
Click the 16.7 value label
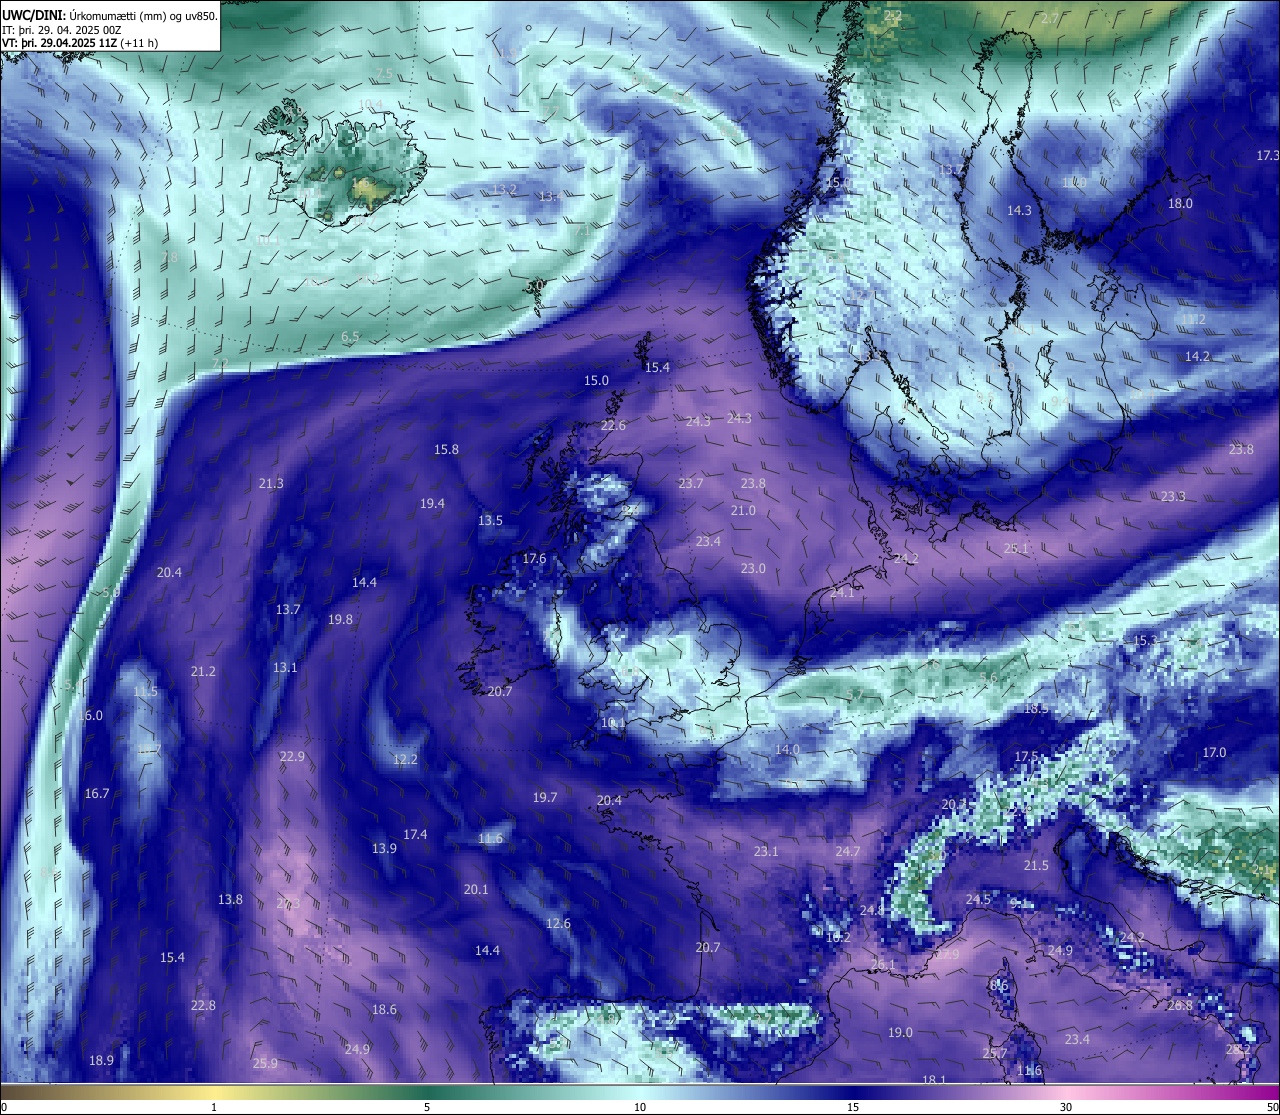click(x=97, y=793)
